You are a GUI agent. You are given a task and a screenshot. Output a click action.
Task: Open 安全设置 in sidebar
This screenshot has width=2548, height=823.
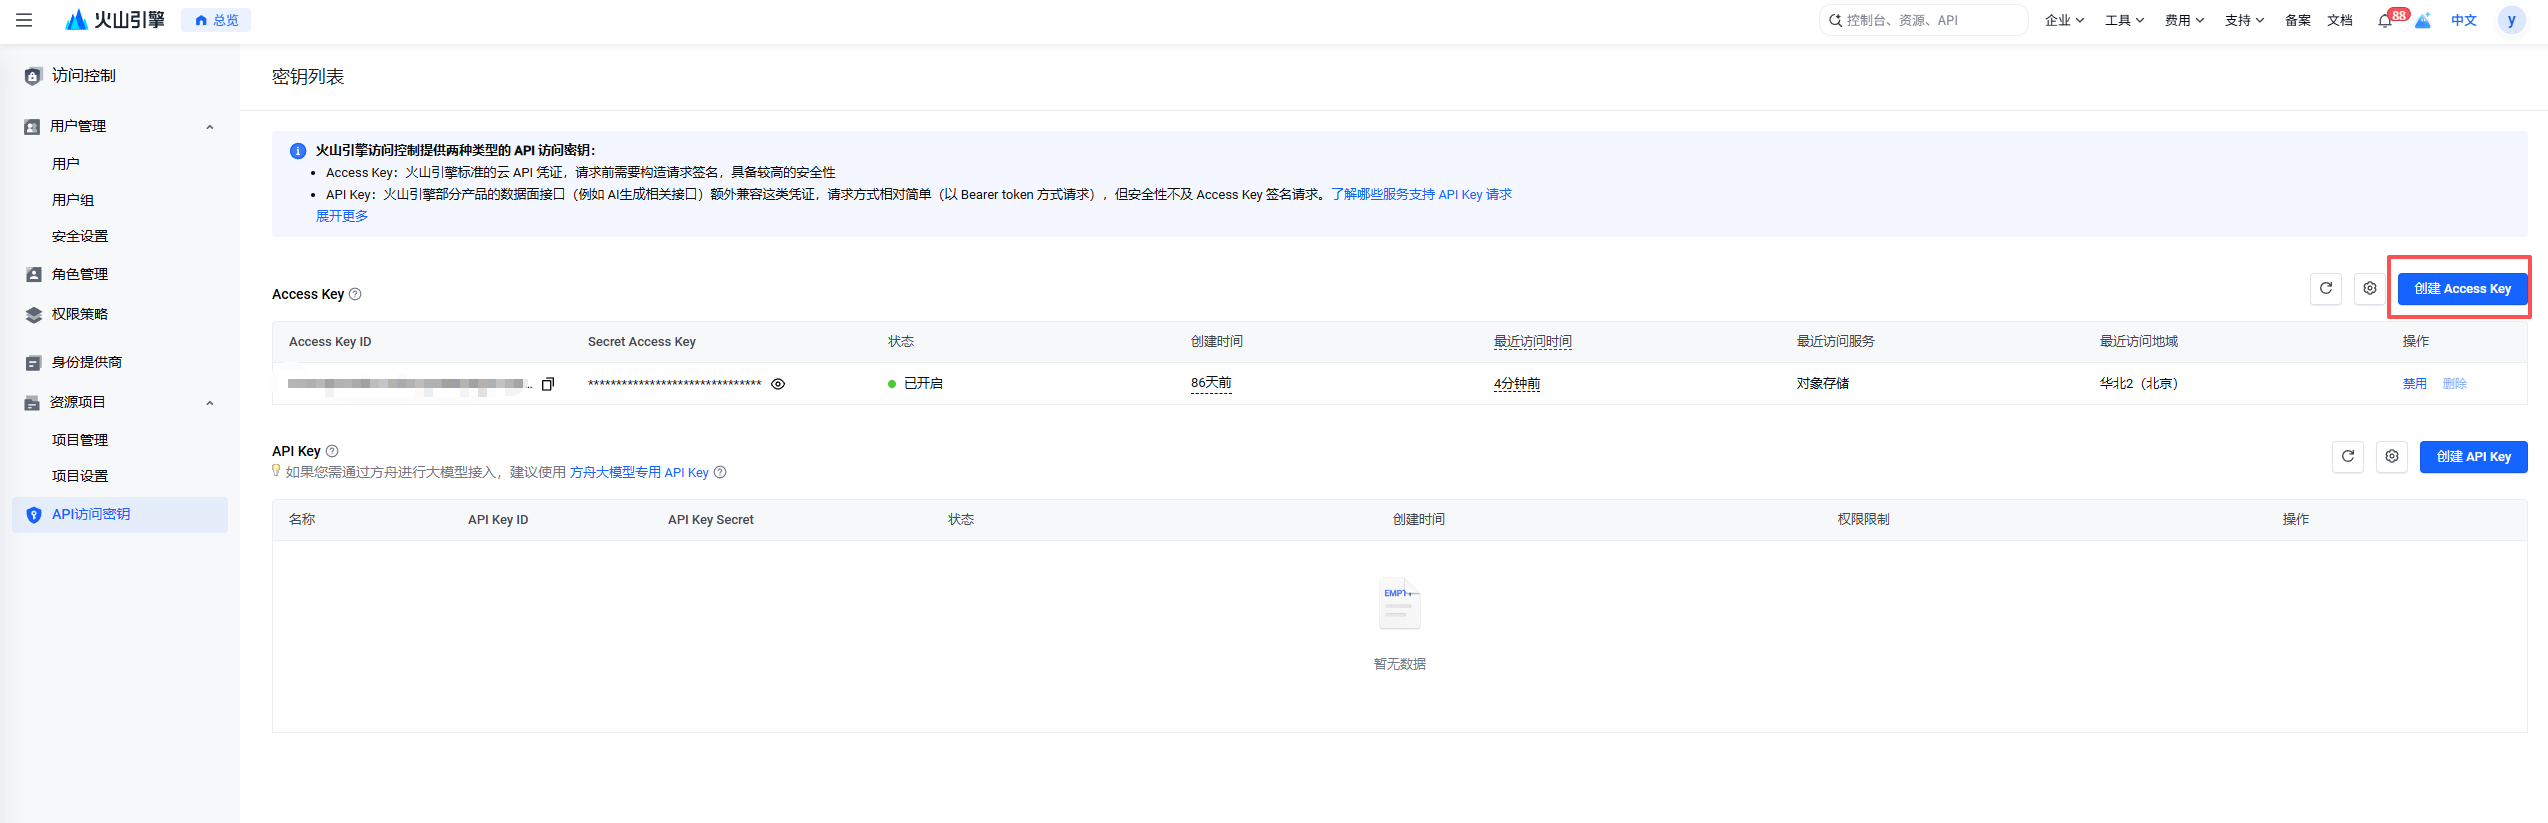tap(80, 236)
